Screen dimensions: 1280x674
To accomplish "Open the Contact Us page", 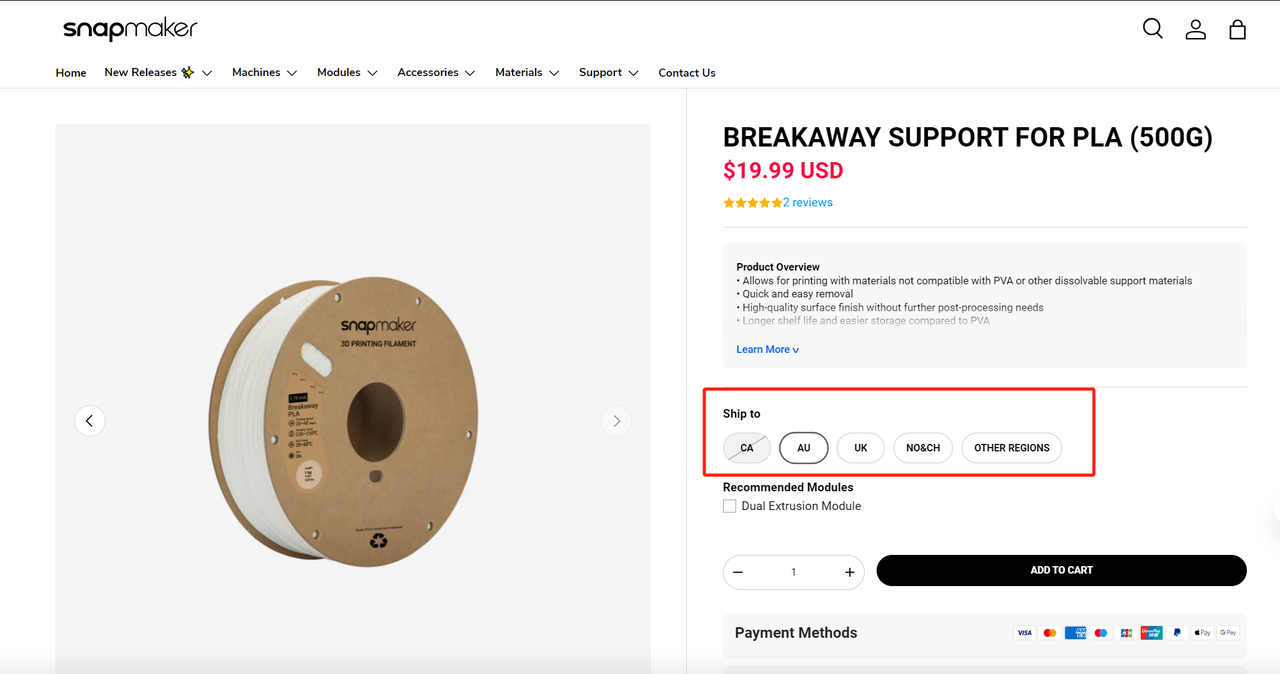I will (x=686, y=72).
